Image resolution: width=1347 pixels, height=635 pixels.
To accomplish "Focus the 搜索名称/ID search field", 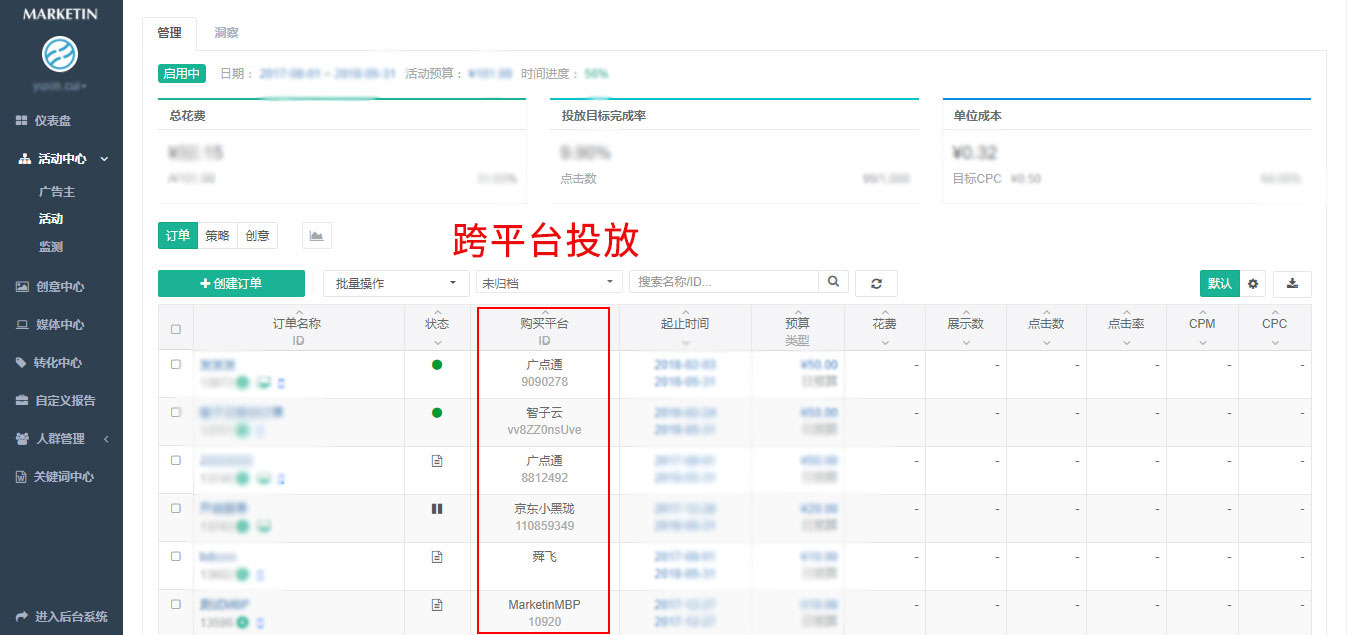I will [x=724, y=282].
